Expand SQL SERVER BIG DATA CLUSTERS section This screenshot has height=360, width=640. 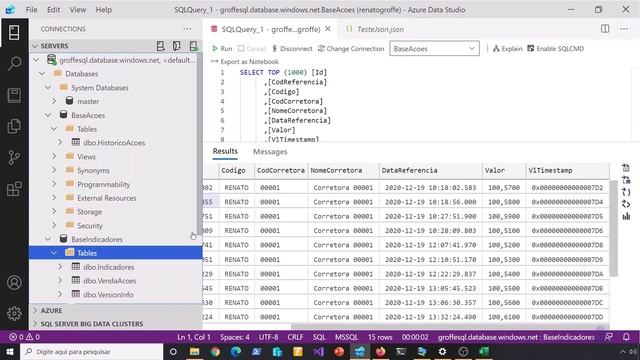point(35,324)
